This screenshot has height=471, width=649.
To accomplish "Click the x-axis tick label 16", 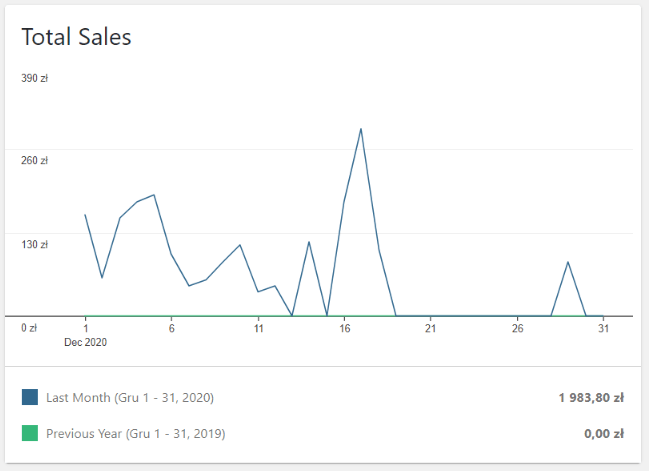I will pos(344,327).
